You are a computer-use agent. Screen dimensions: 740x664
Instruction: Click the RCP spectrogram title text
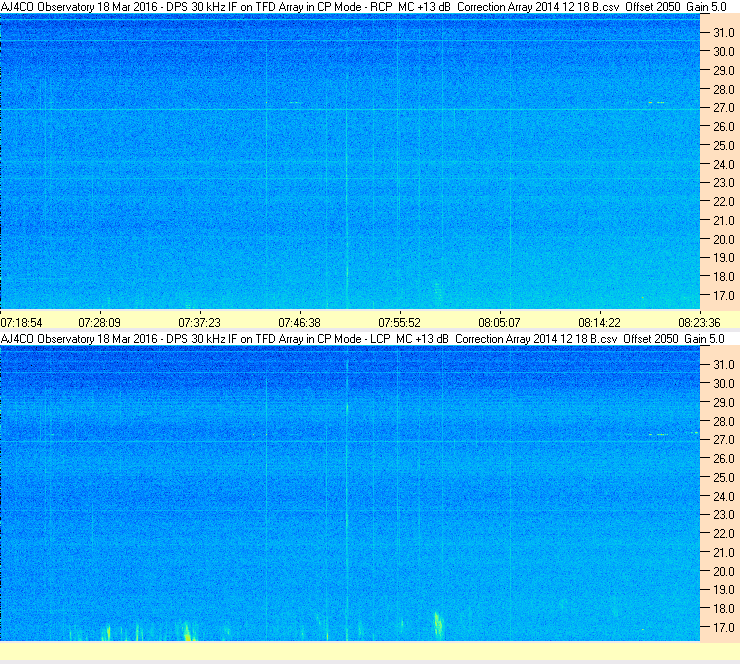(363, 7)
